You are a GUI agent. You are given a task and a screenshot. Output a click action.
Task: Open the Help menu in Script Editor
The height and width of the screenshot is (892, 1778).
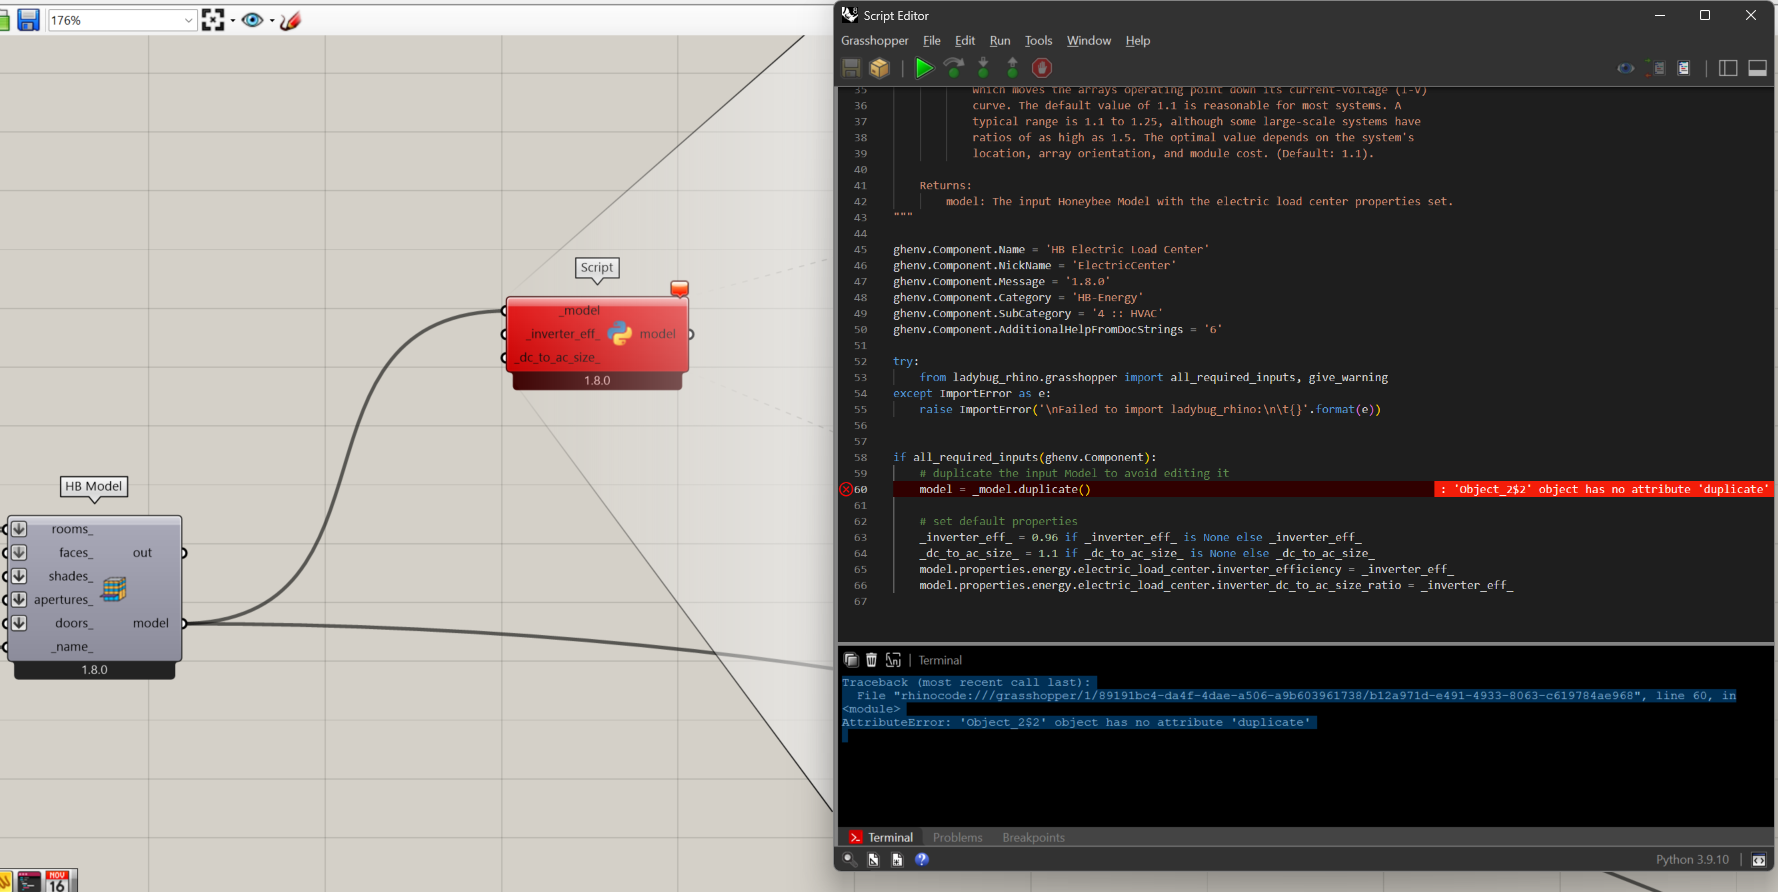pos(1138,41)
